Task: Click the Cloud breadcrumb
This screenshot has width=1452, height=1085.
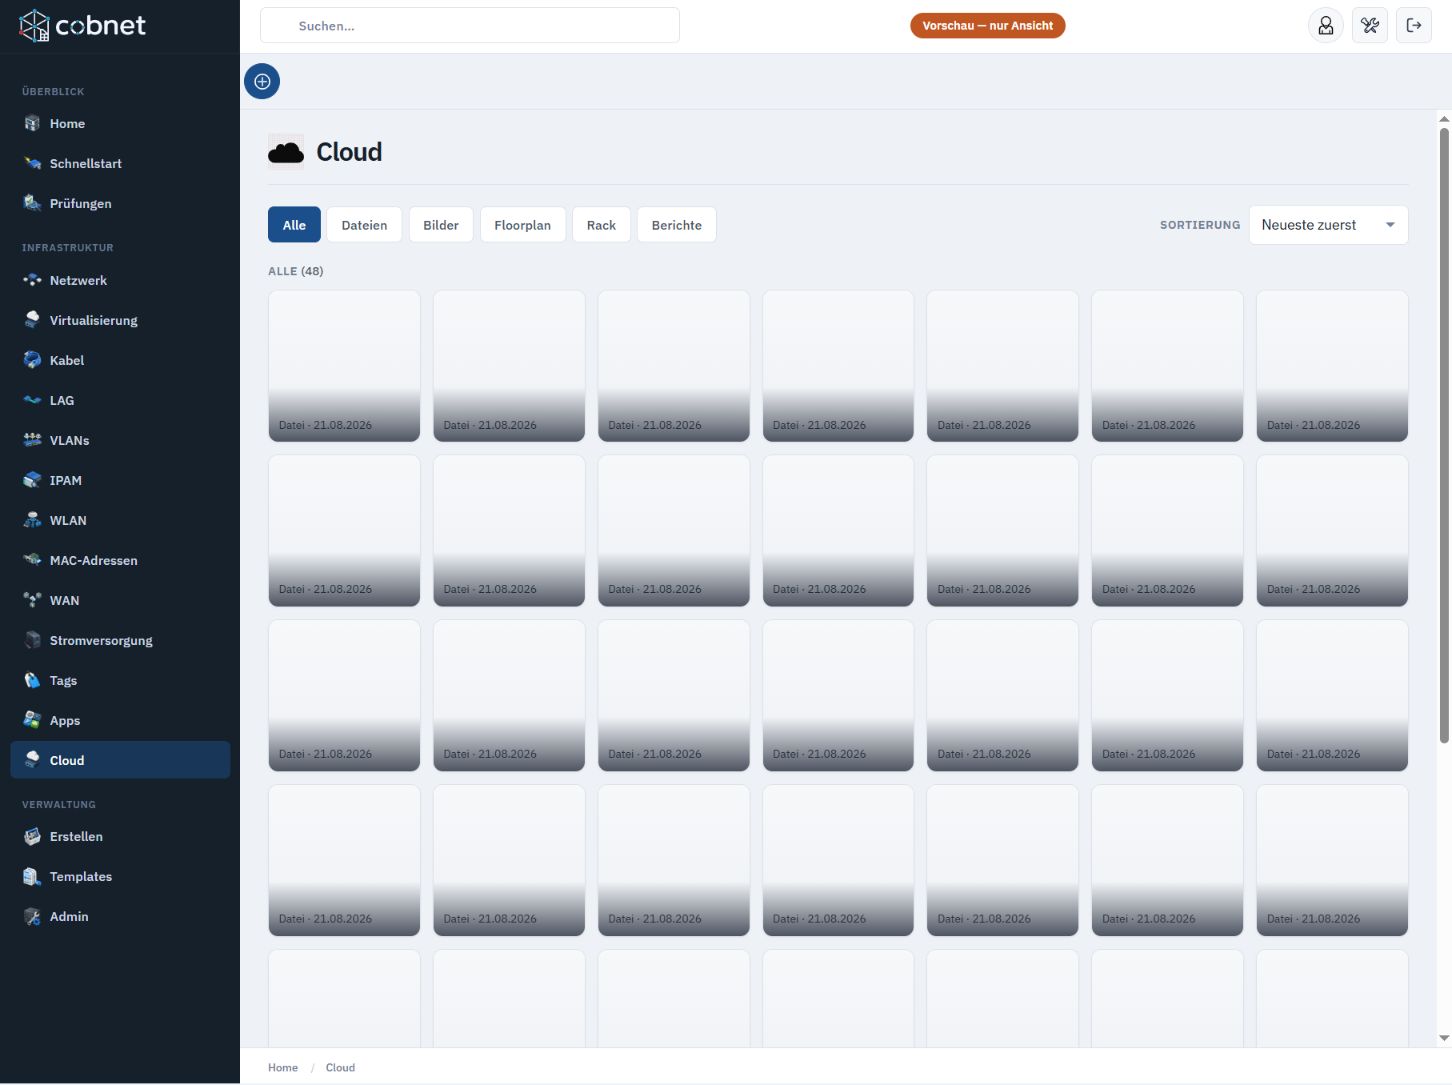Action: point(340,1068)
